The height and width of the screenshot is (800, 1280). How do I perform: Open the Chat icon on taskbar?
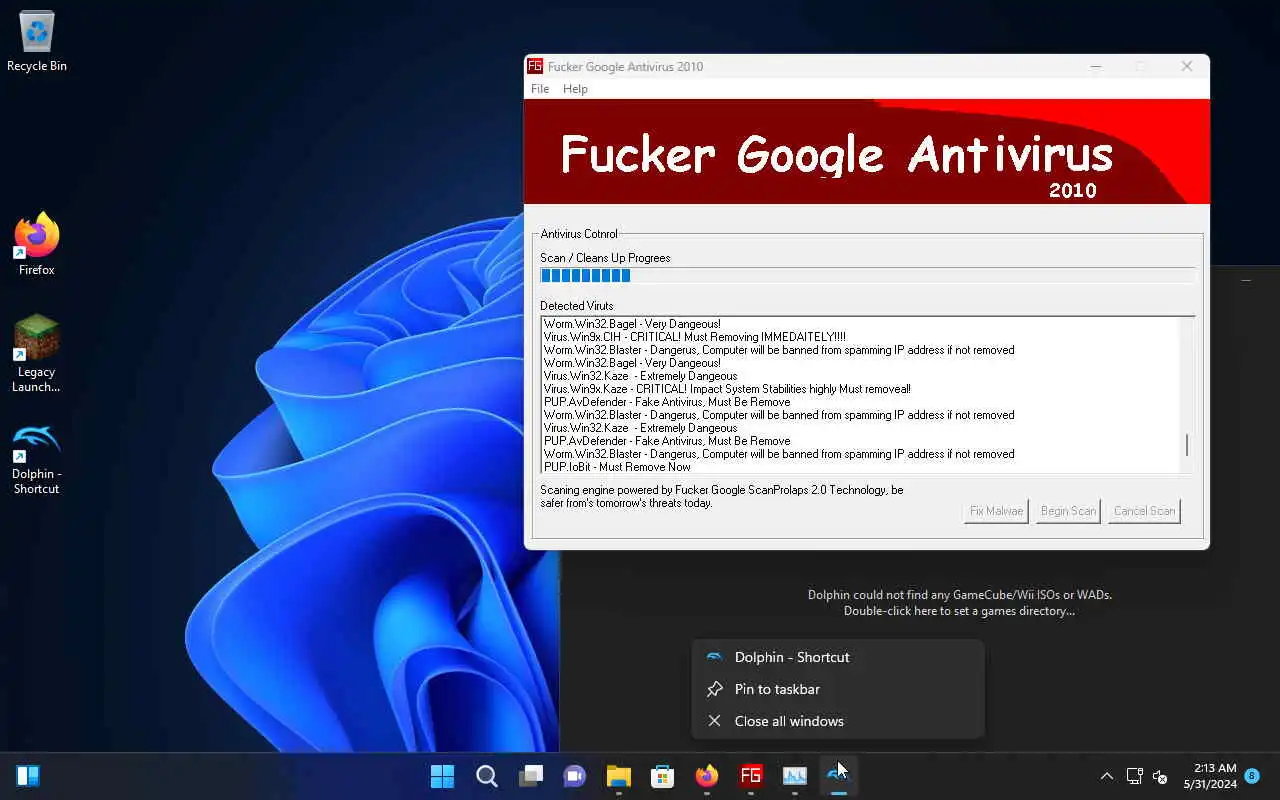(574, 776)
